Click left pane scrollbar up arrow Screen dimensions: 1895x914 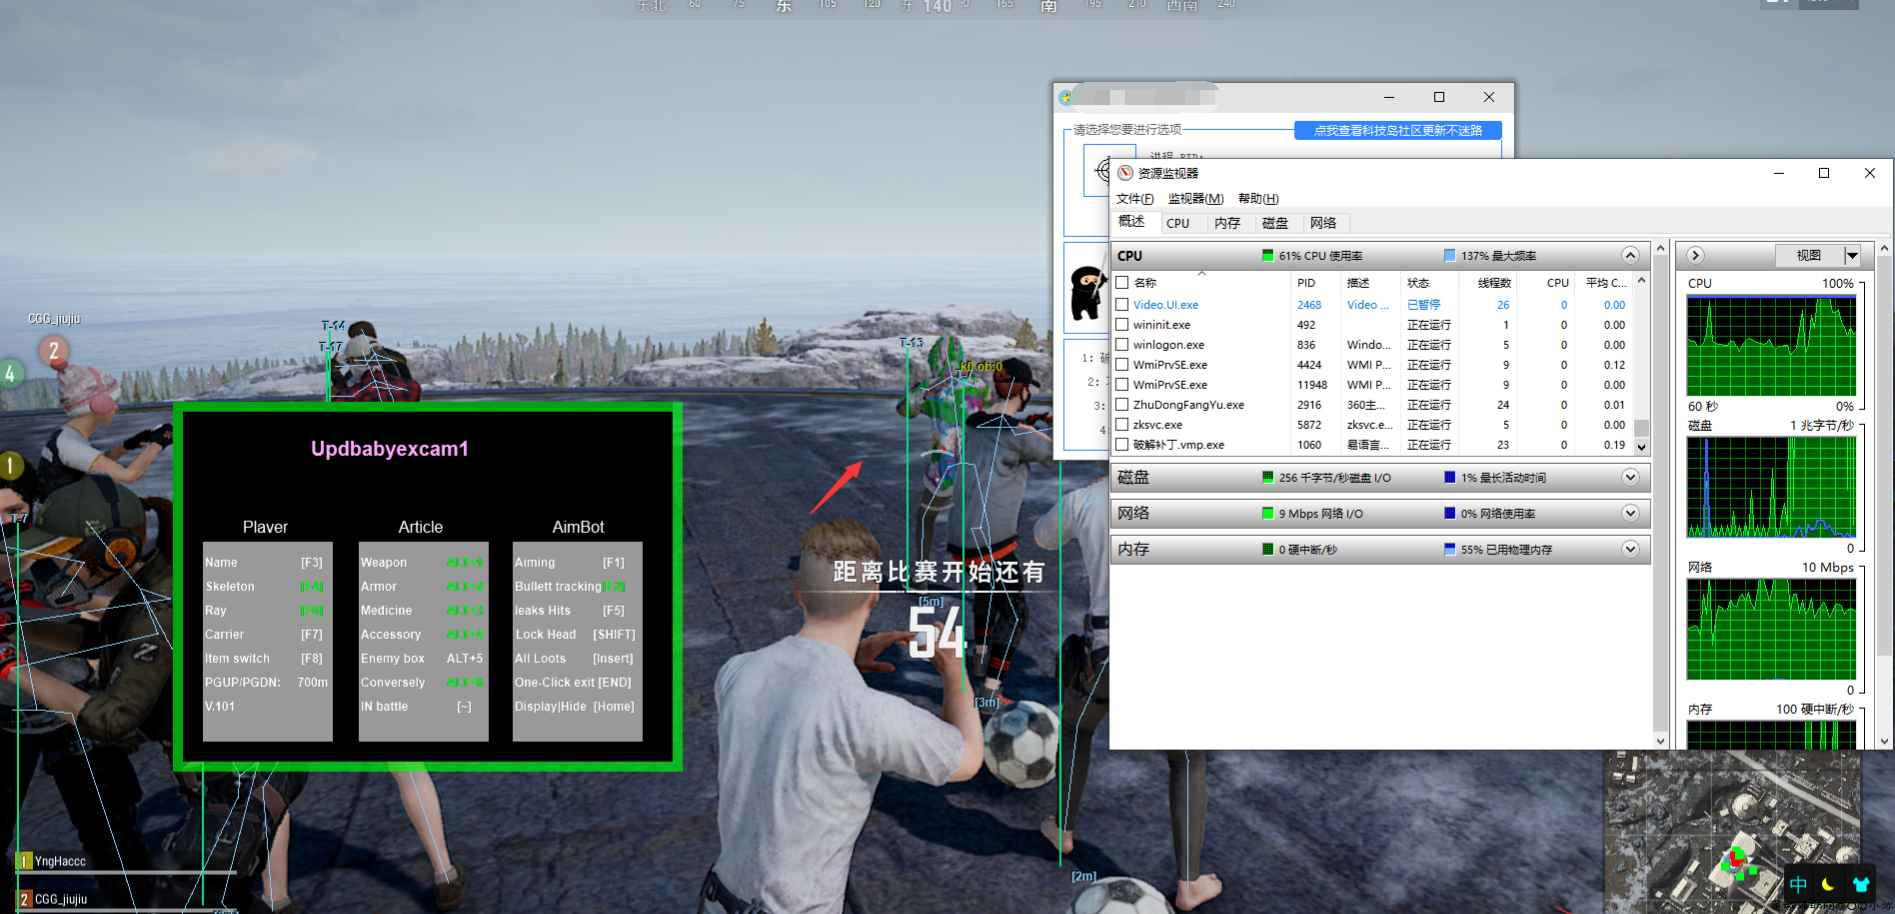[1661, 247]
